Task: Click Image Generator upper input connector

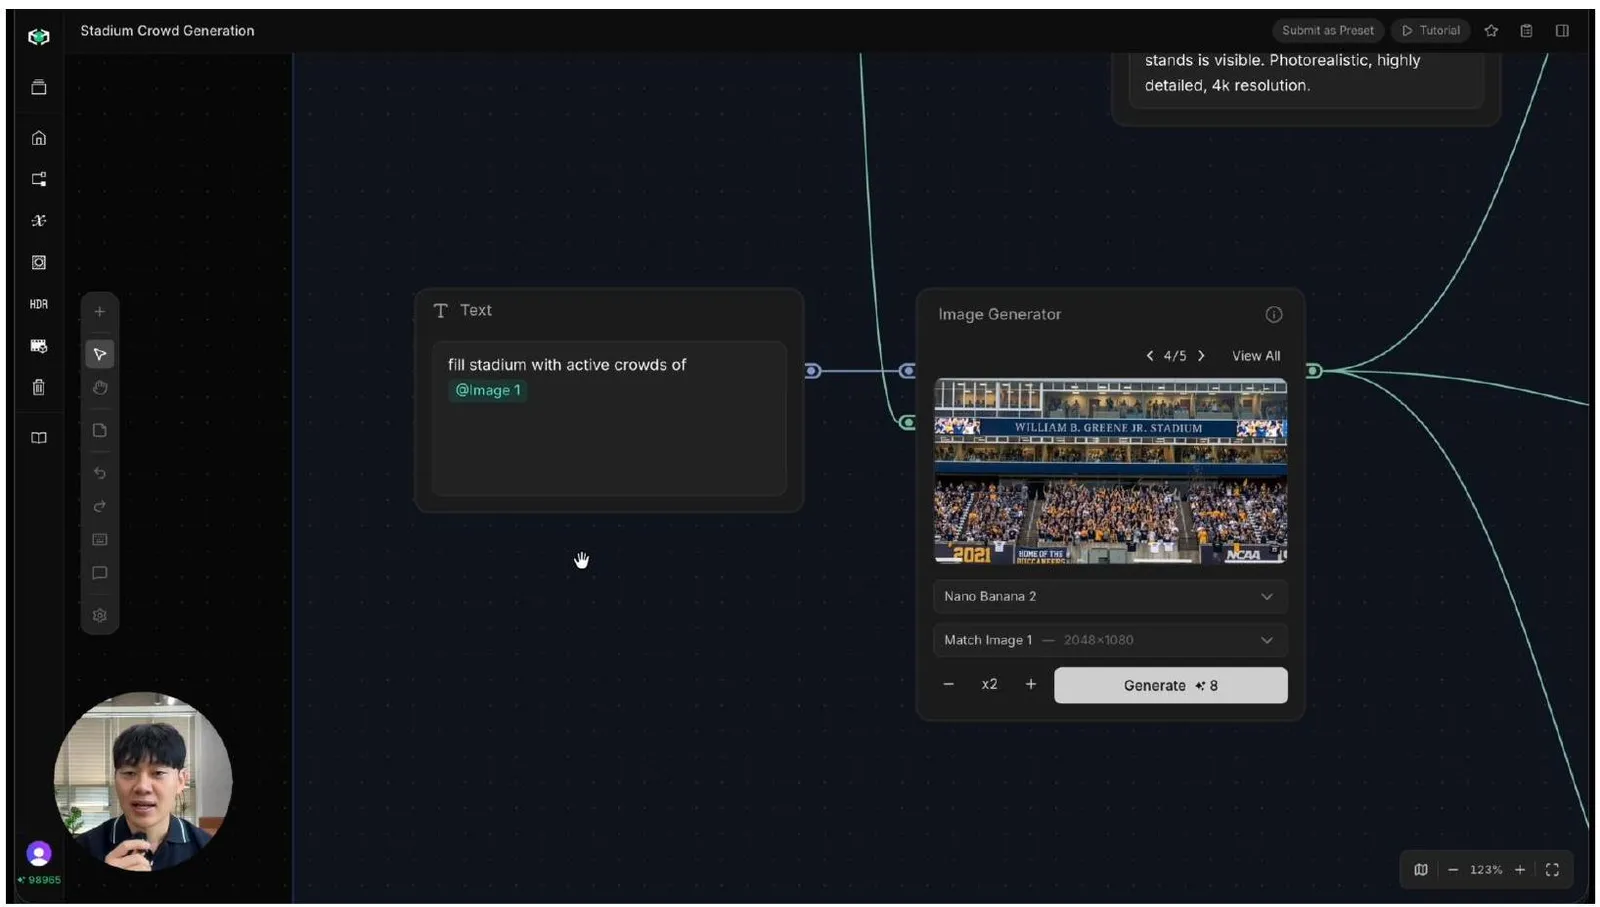Action: click(907, 372)
